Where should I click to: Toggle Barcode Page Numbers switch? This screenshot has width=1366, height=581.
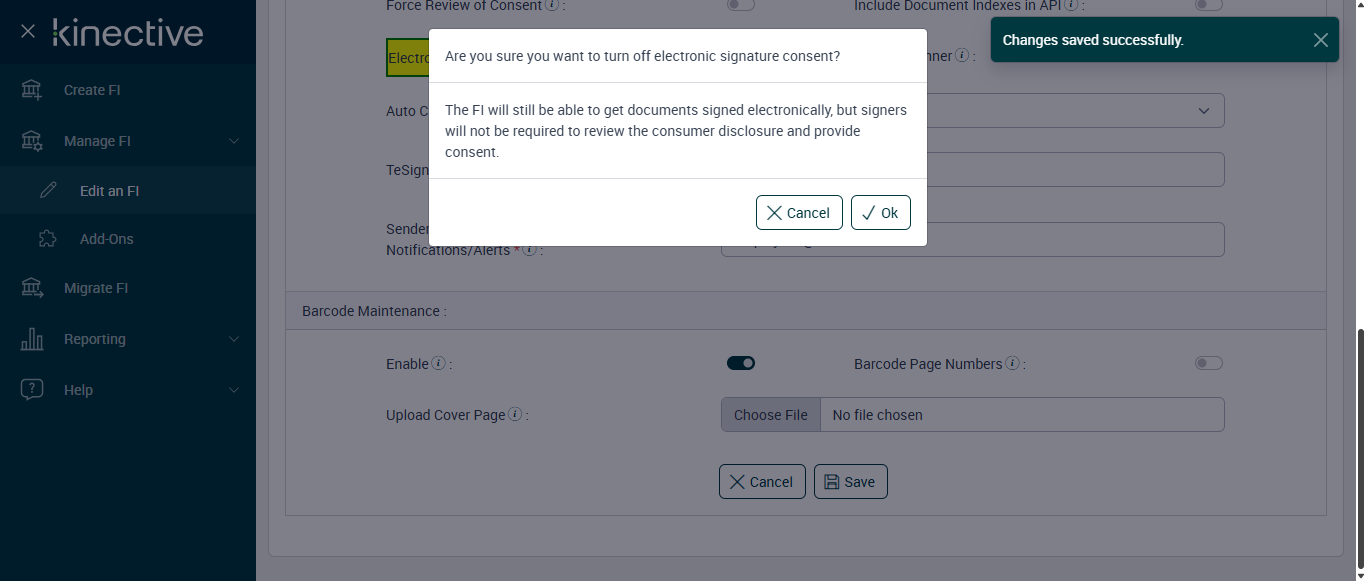point(1208,363)
